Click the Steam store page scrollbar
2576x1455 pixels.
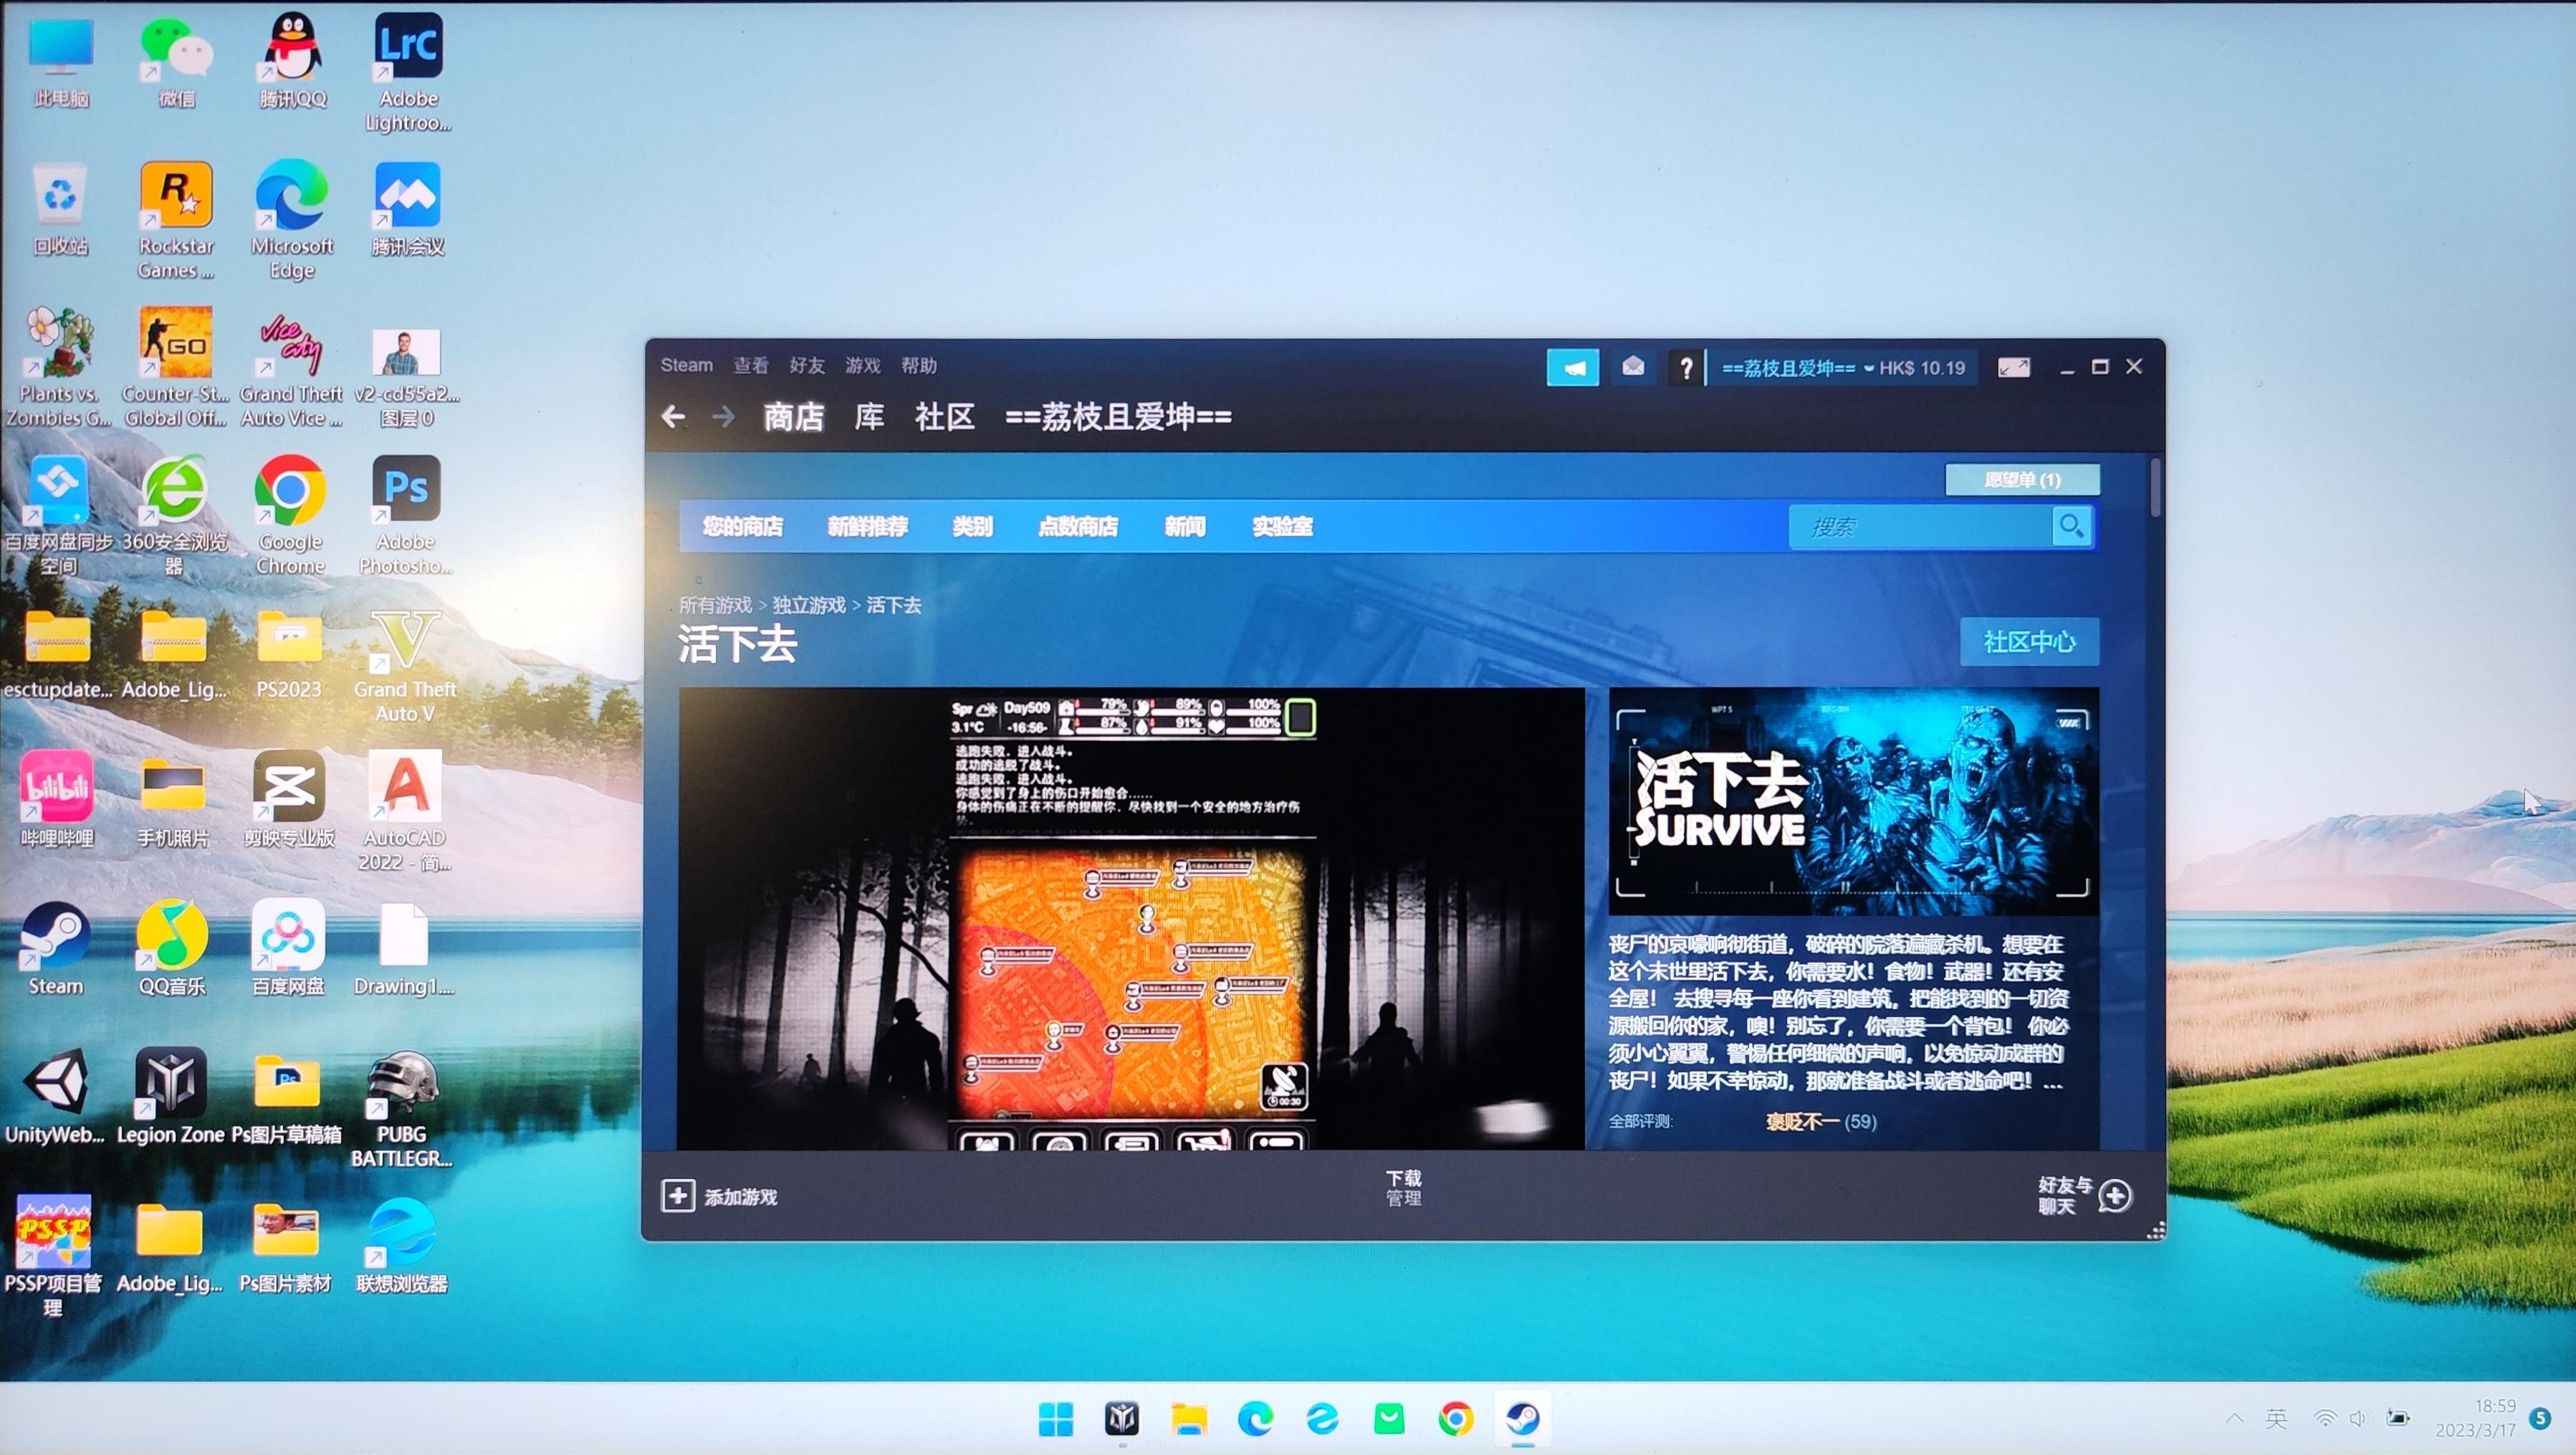[x=2155, y=487]
